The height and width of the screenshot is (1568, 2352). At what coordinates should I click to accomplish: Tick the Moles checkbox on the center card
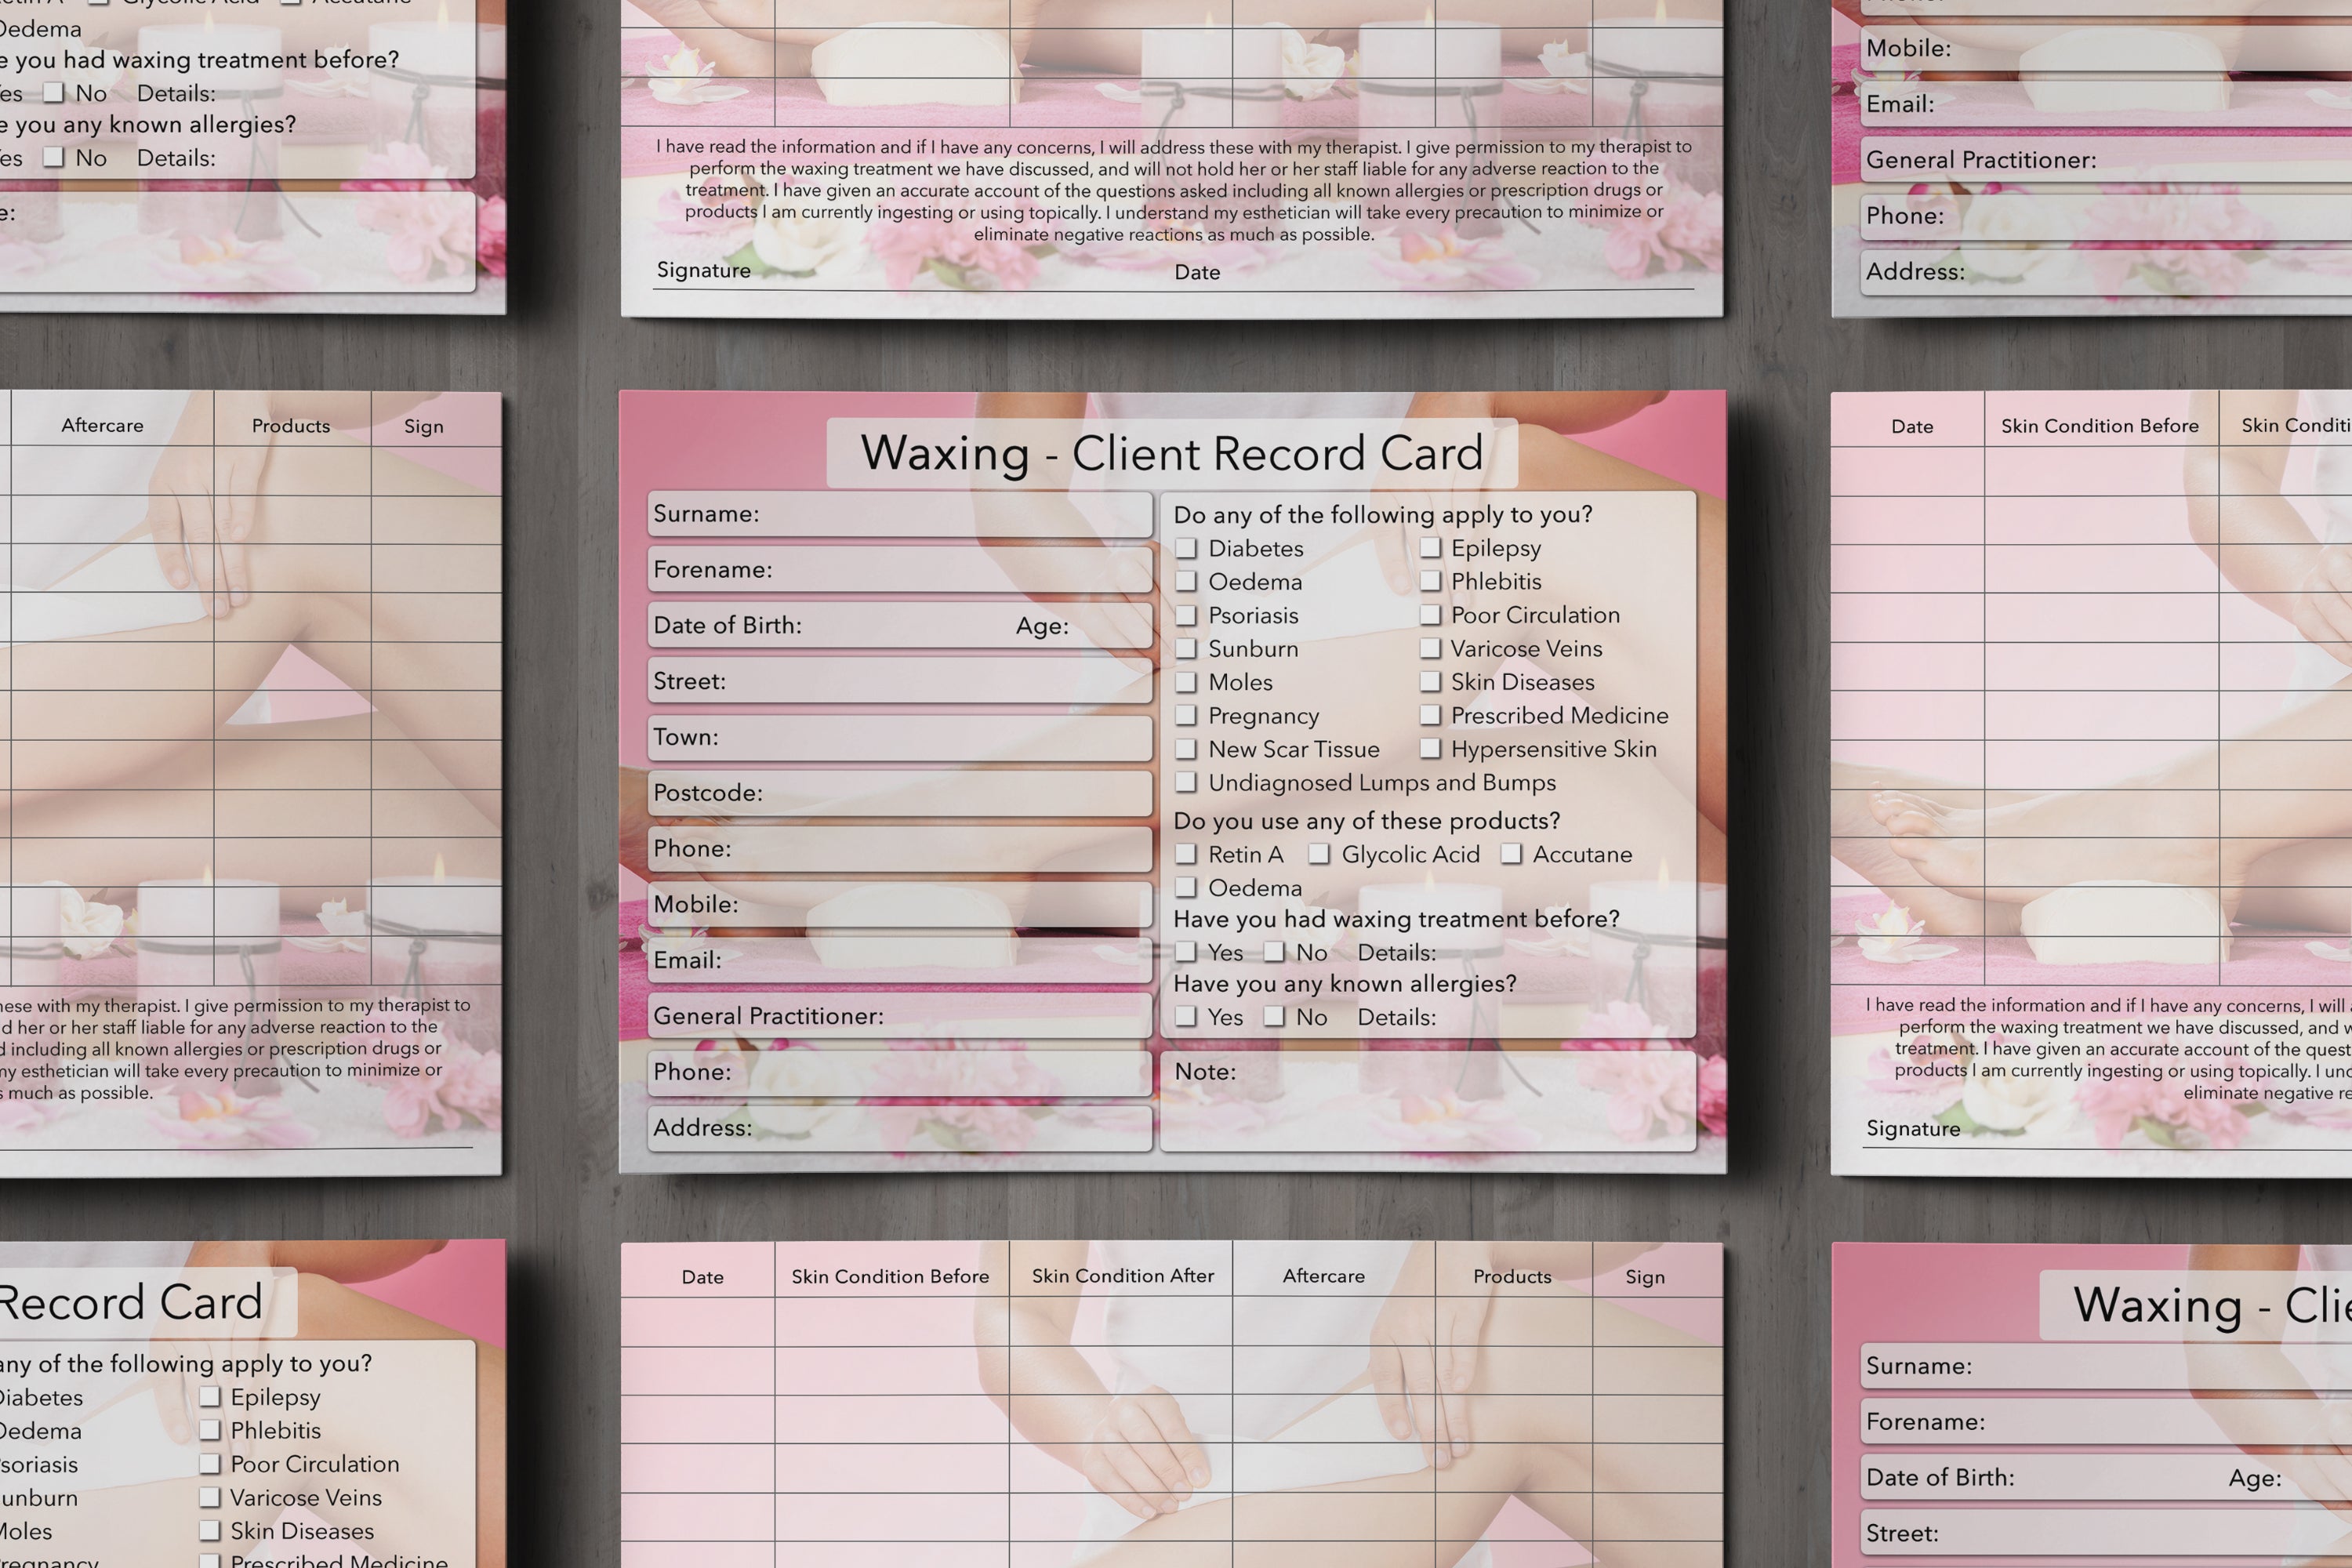tap(1186, 682)
